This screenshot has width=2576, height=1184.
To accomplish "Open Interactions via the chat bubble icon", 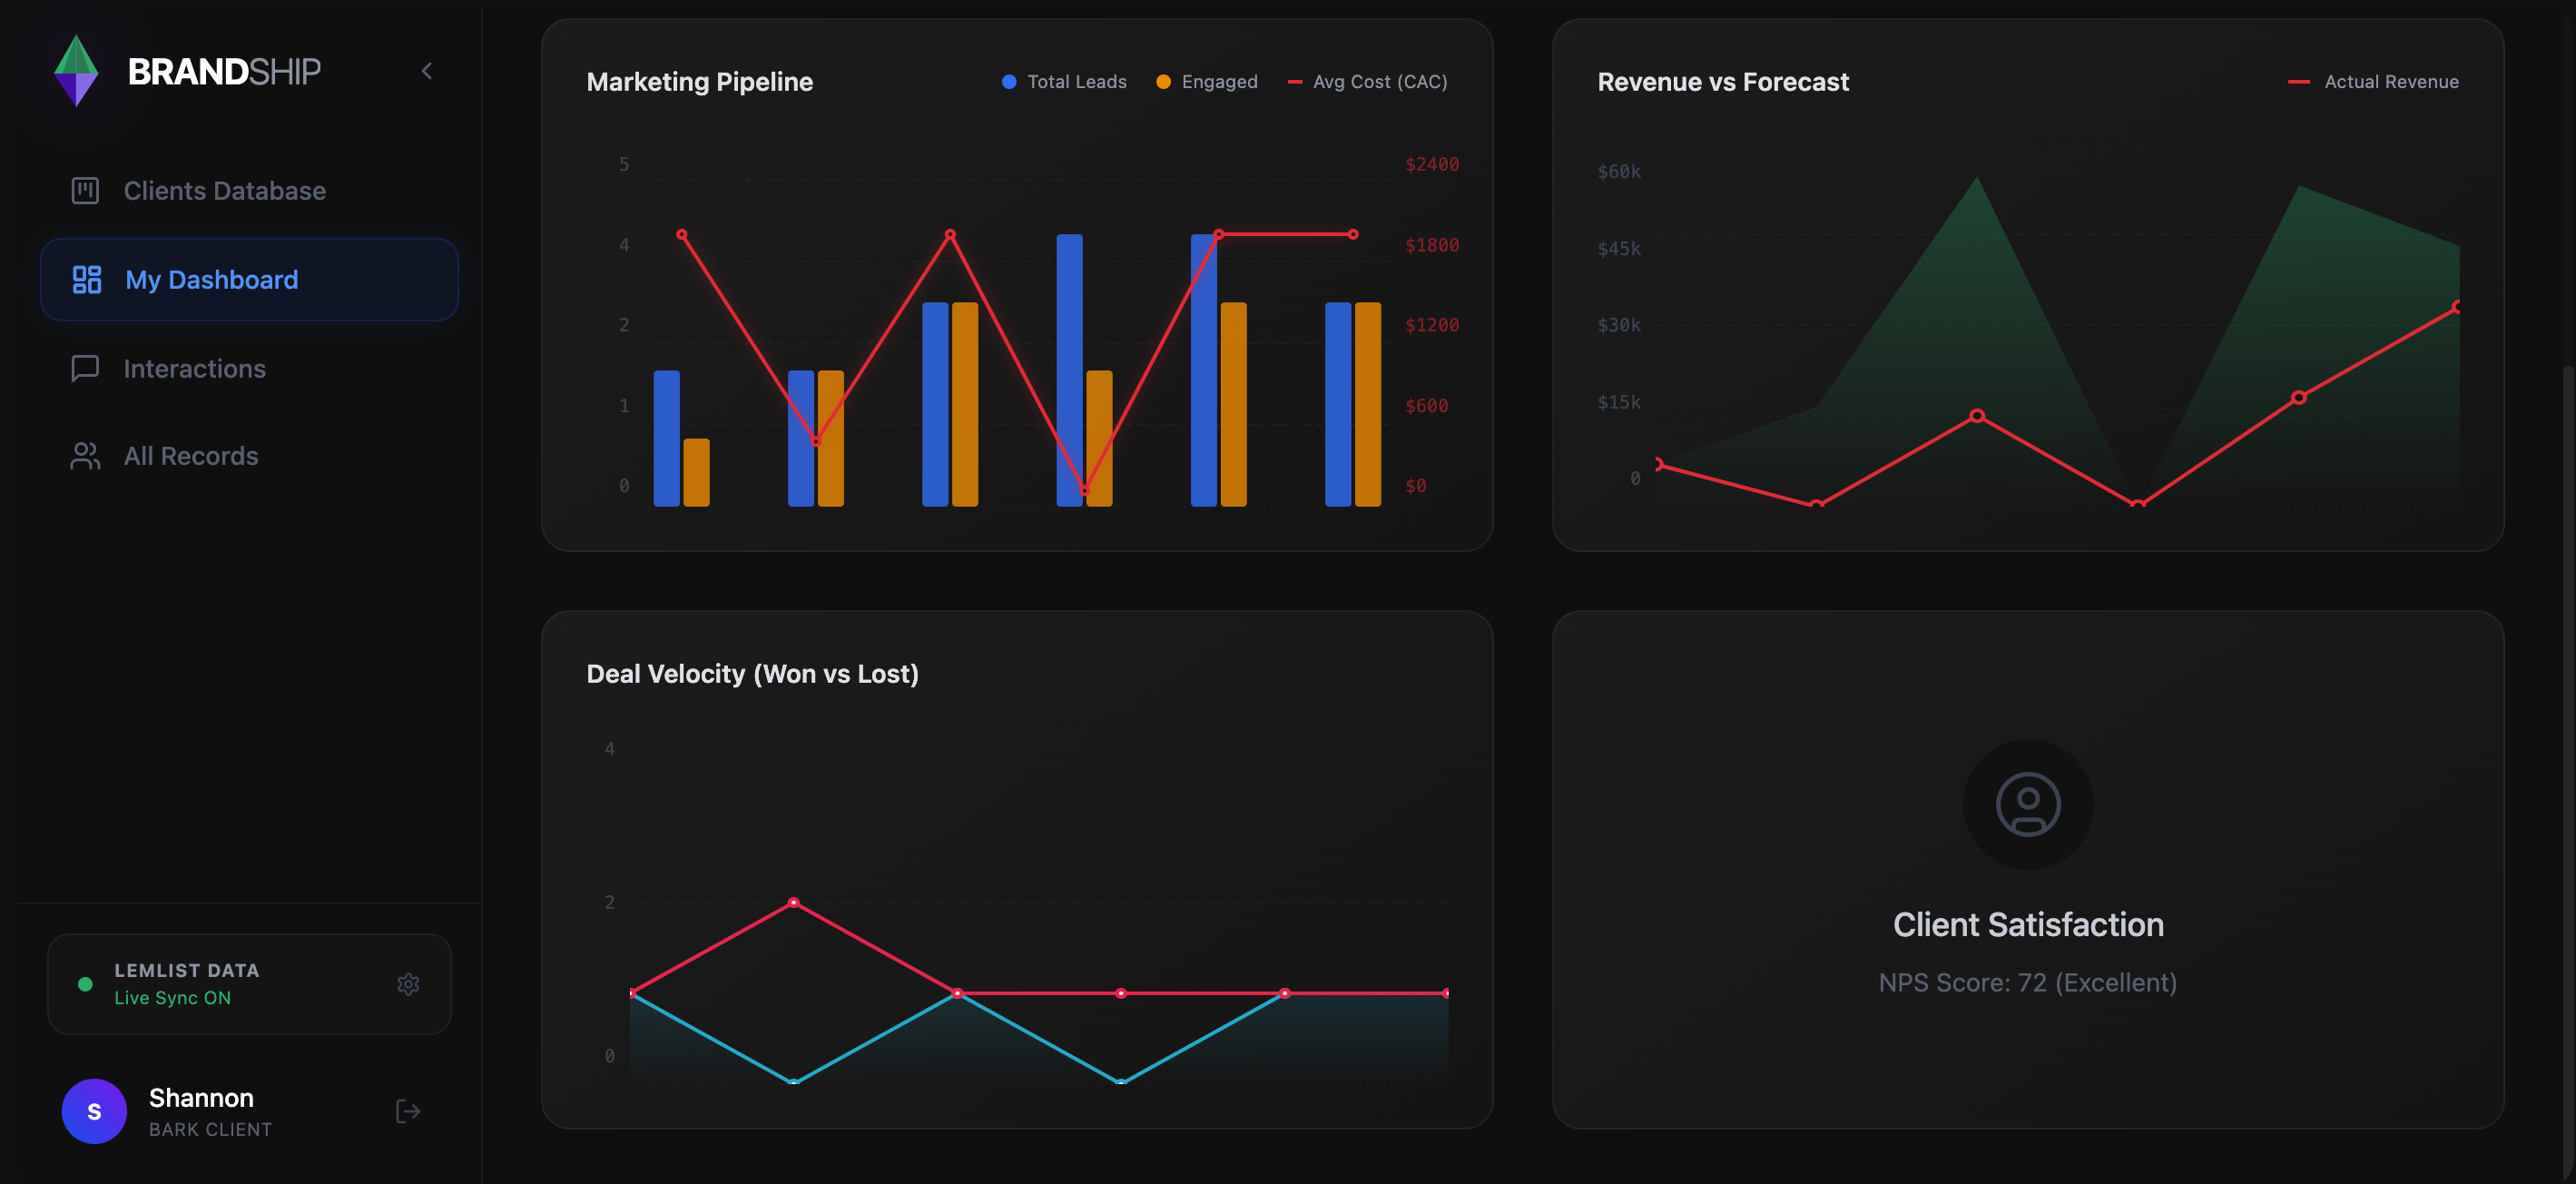I will 85,368.
